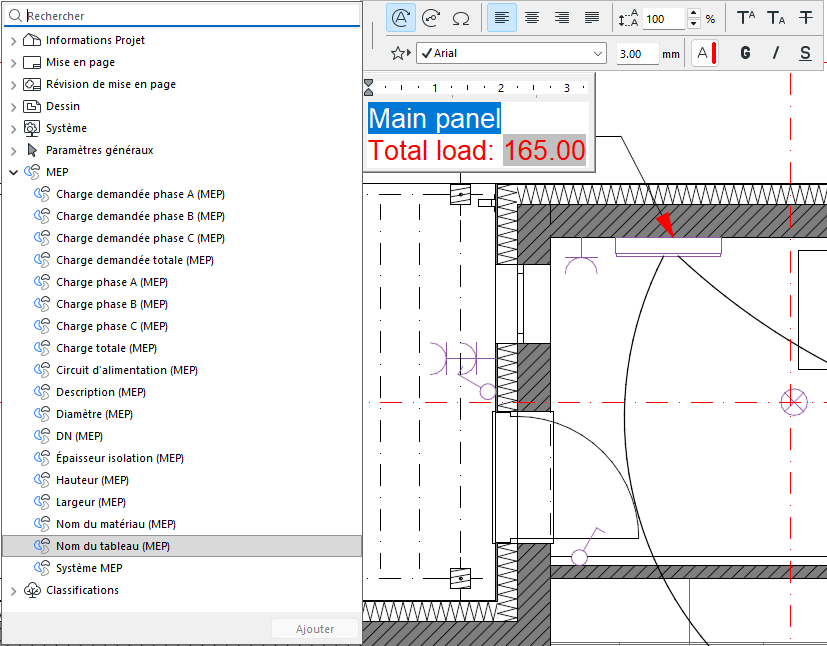
Task: Apply superscript text style icon
Action: tap(746, 18)
